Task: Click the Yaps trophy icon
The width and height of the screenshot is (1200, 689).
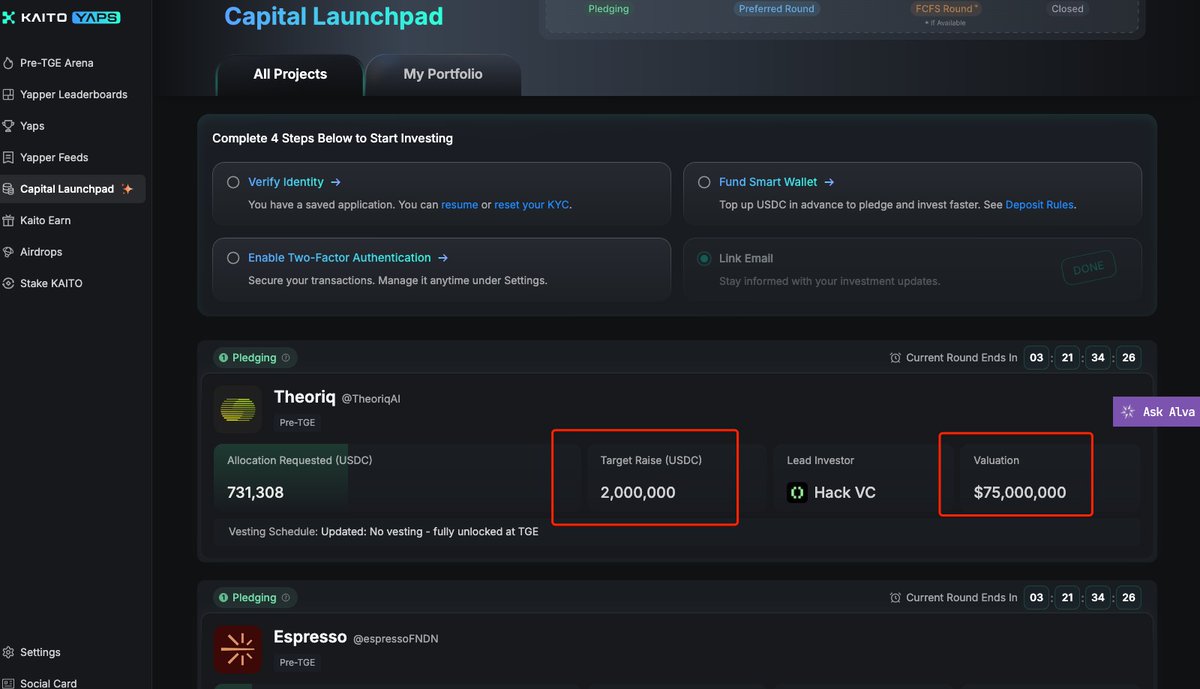Action: 9,126
